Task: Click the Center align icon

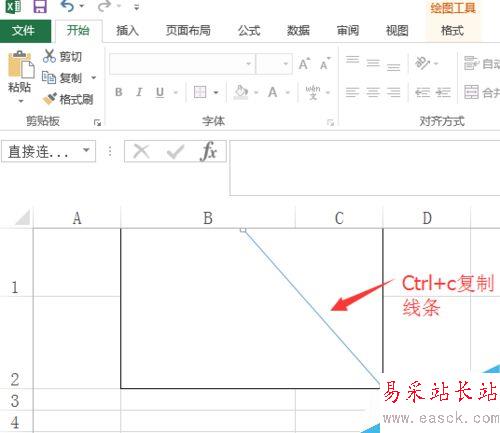Action: [373, 92]
